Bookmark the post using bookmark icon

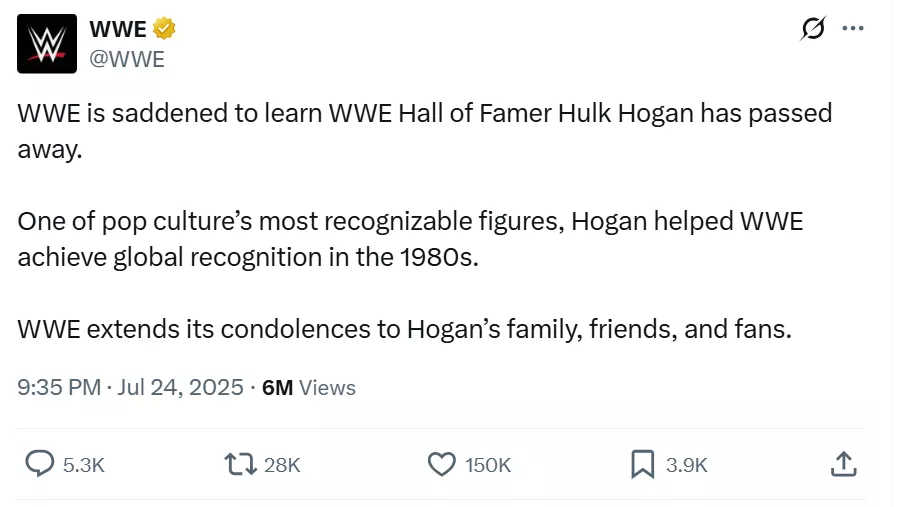pos(642,464)
